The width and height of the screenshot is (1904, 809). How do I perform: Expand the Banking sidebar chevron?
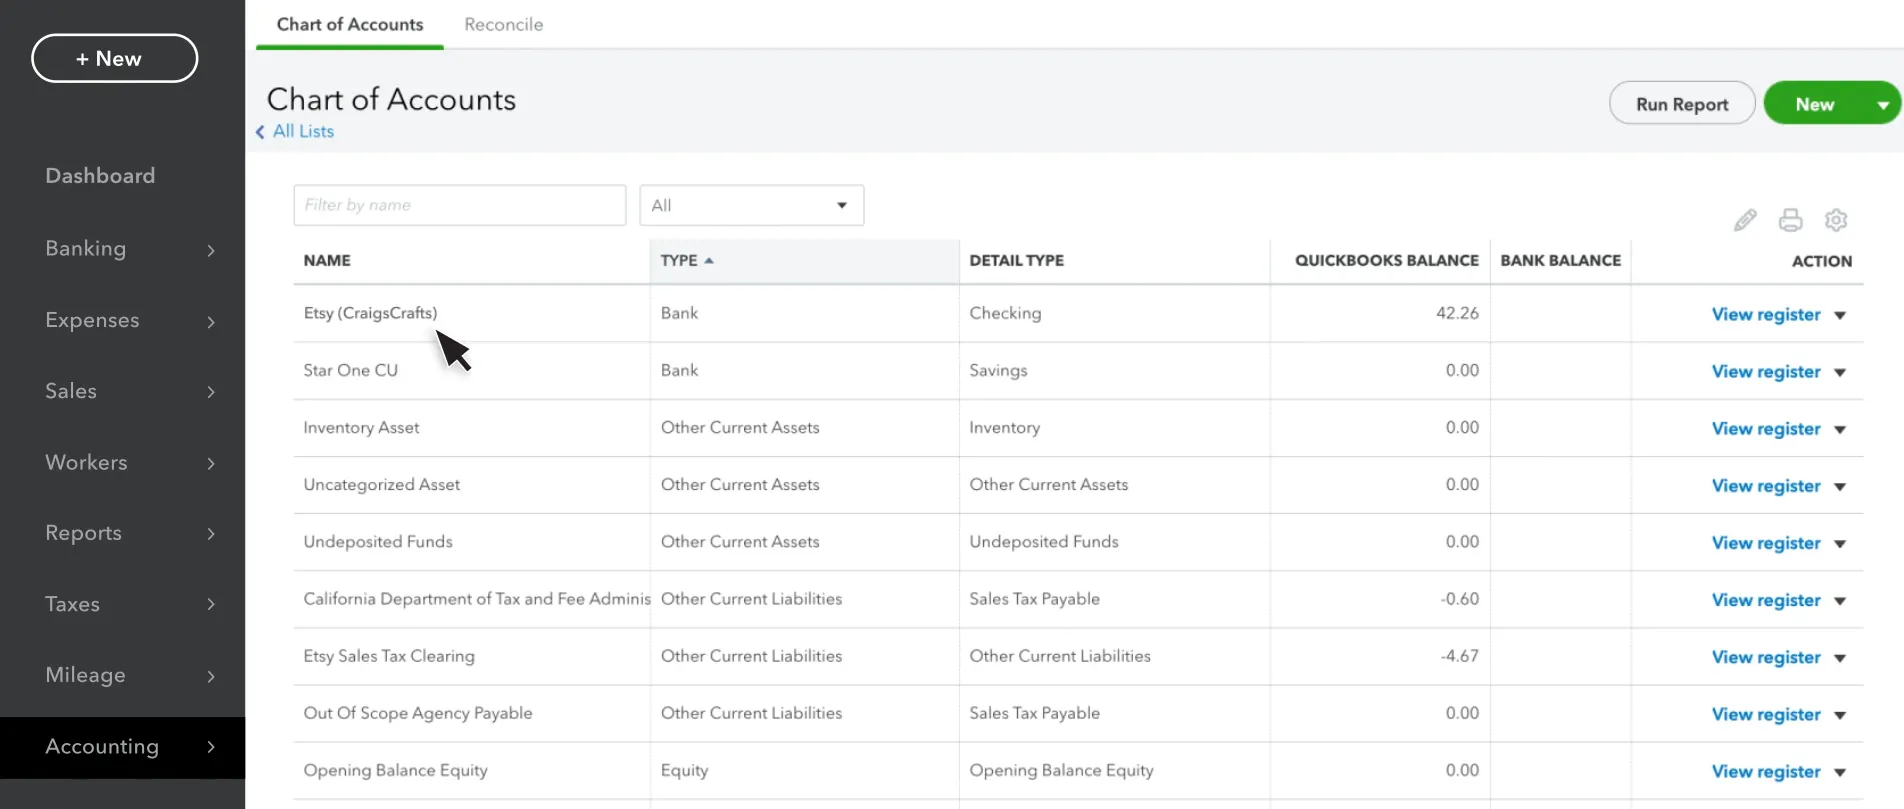(x=211, y=250)
